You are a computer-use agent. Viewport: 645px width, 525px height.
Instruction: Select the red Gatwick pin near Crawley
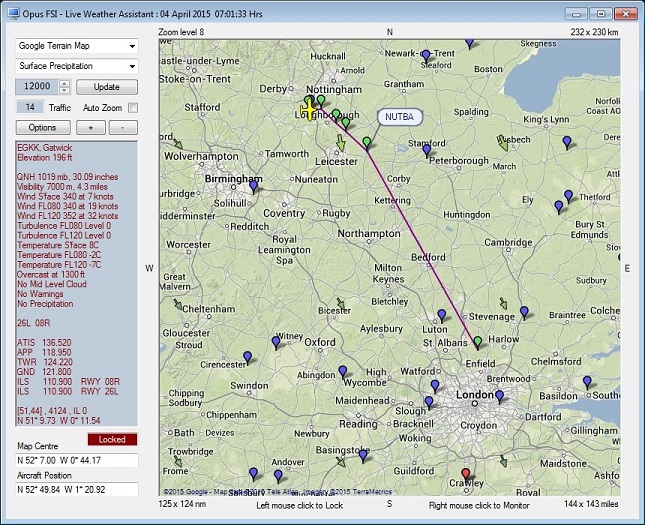click(466, 474)
